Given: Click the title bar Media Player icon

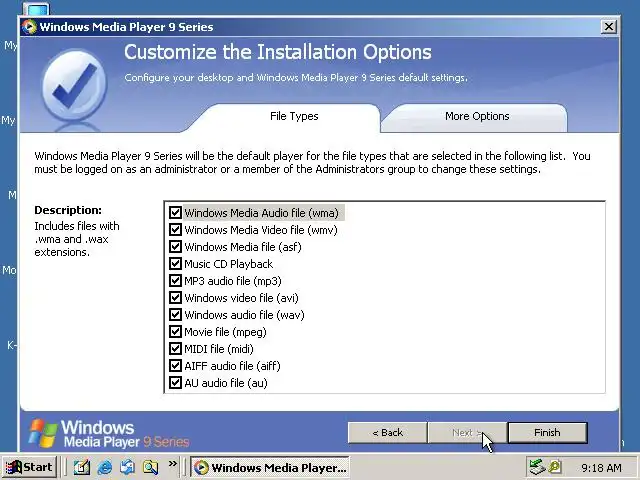Looking at the screenshot, I should point(30,27).
